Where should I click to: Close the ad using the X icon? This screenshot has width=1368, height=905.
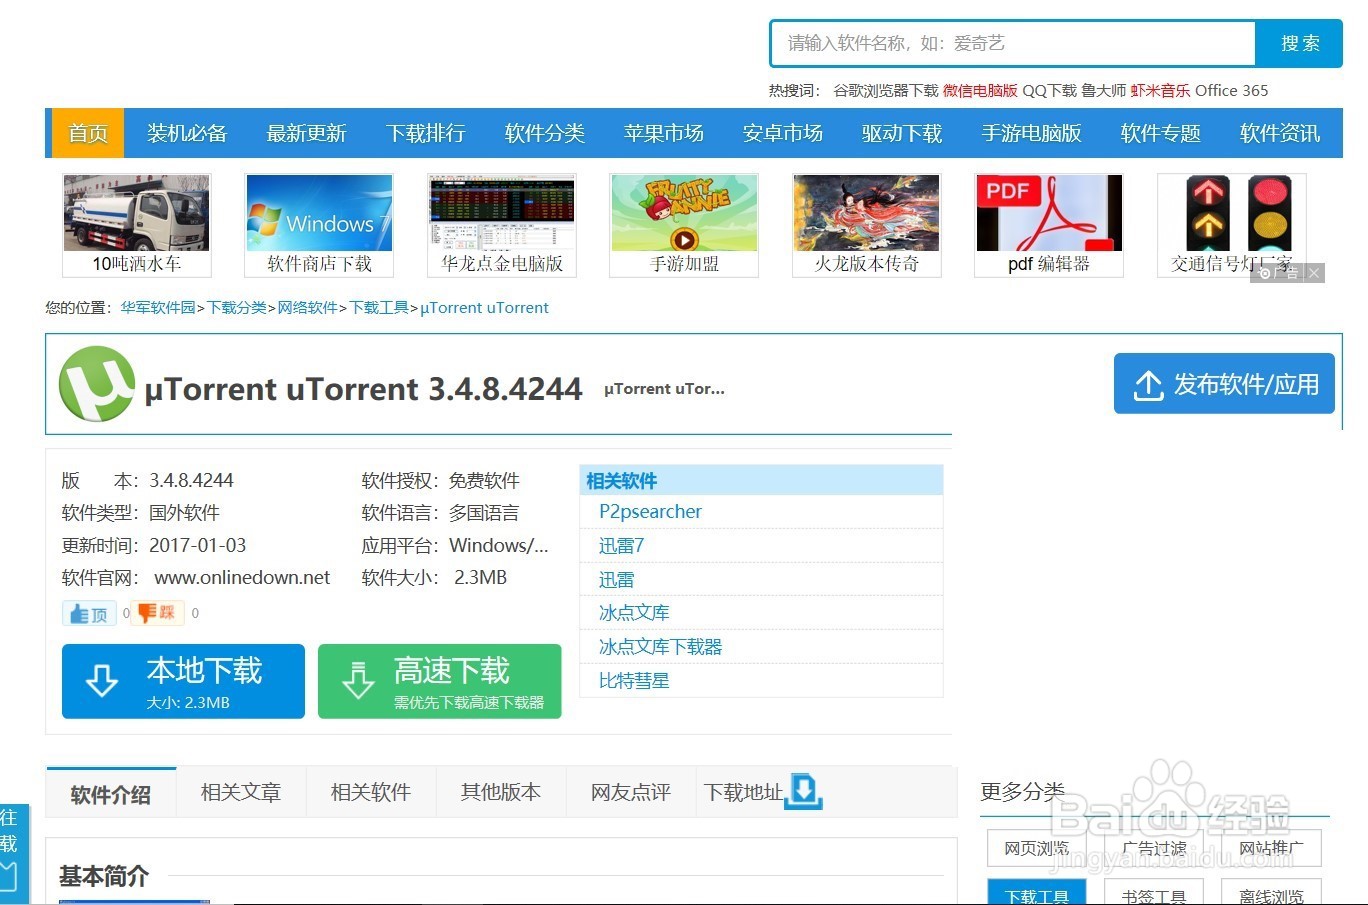(1314, 273)
